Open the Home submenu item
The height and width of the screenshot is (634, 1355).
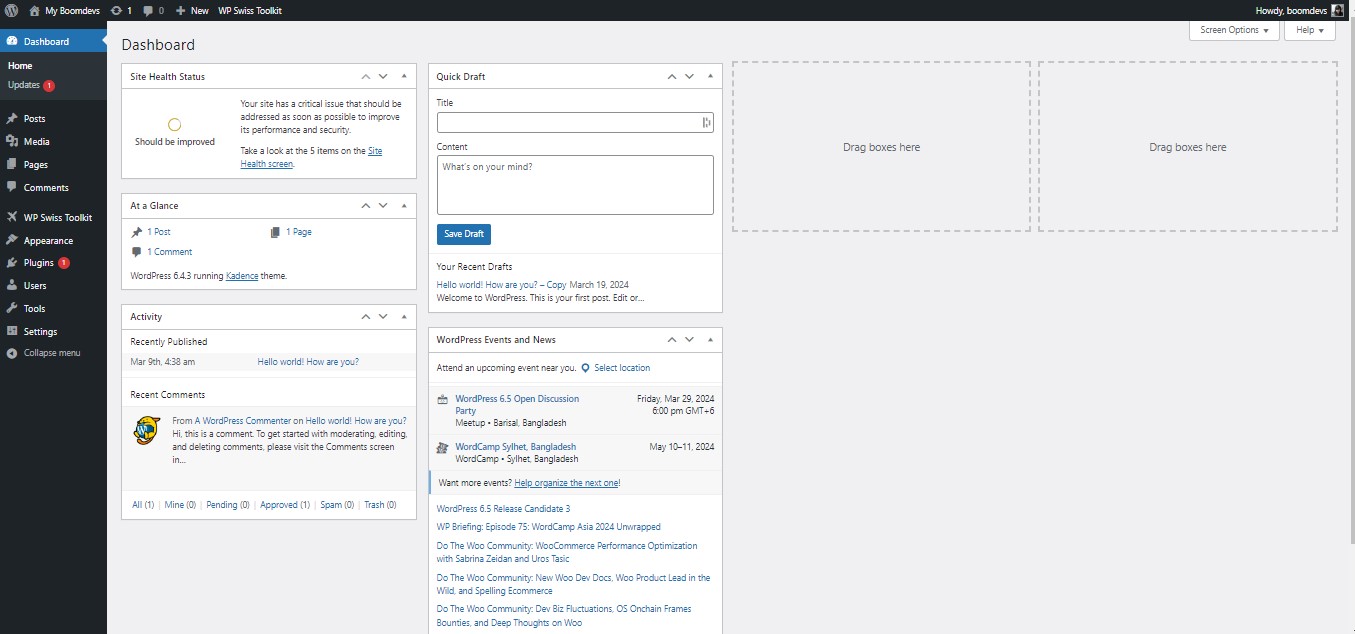(20, 66)
